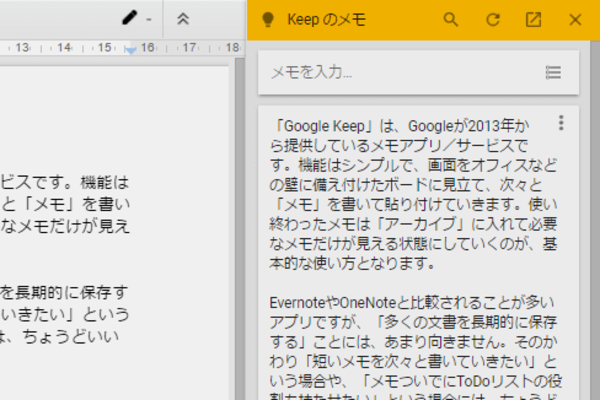Close the Keep notes panel
The image size is (600, 400).
point(575,20)
